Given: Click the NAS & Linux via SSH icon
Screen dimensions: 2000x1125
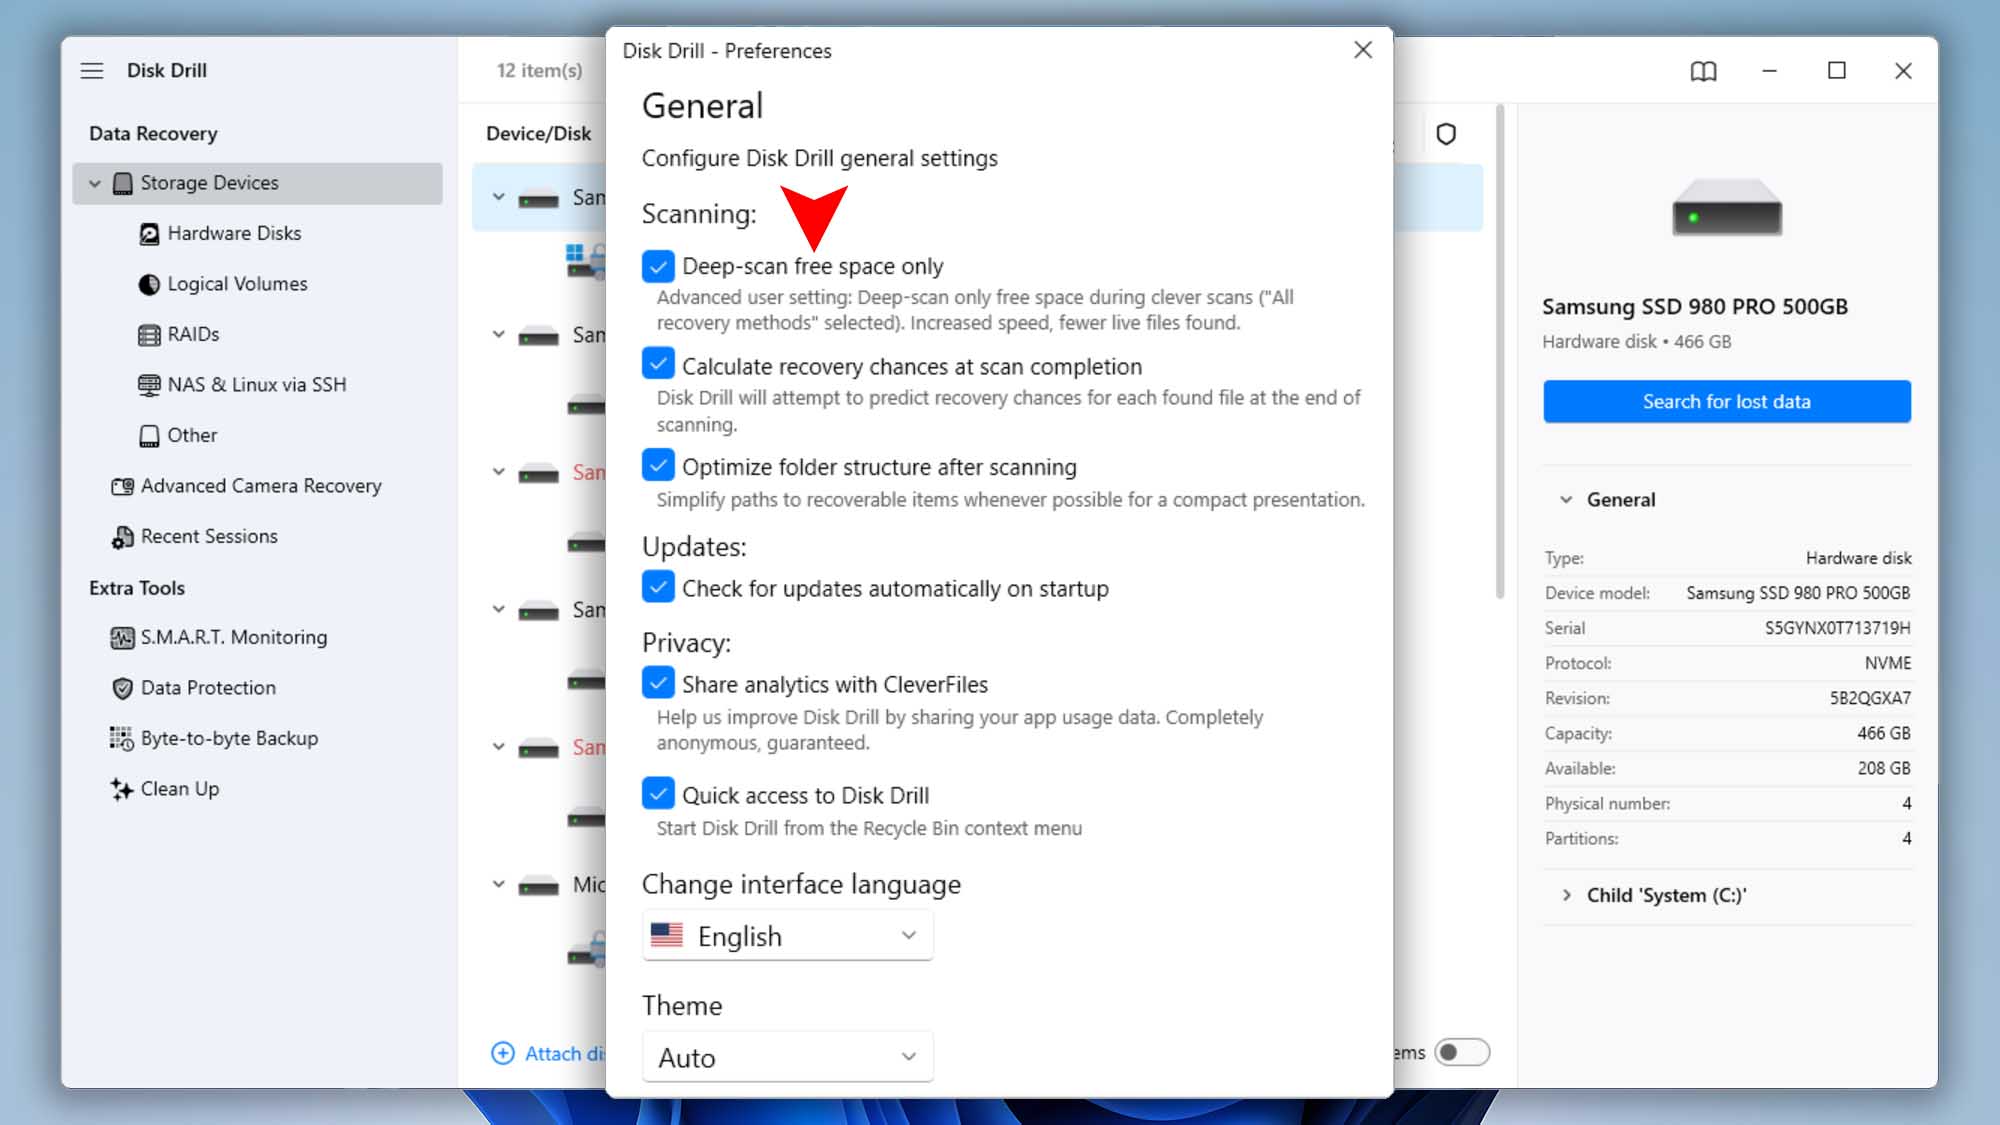Looking at the screenshot, I should pyautogui.click(x=149, y=385).
